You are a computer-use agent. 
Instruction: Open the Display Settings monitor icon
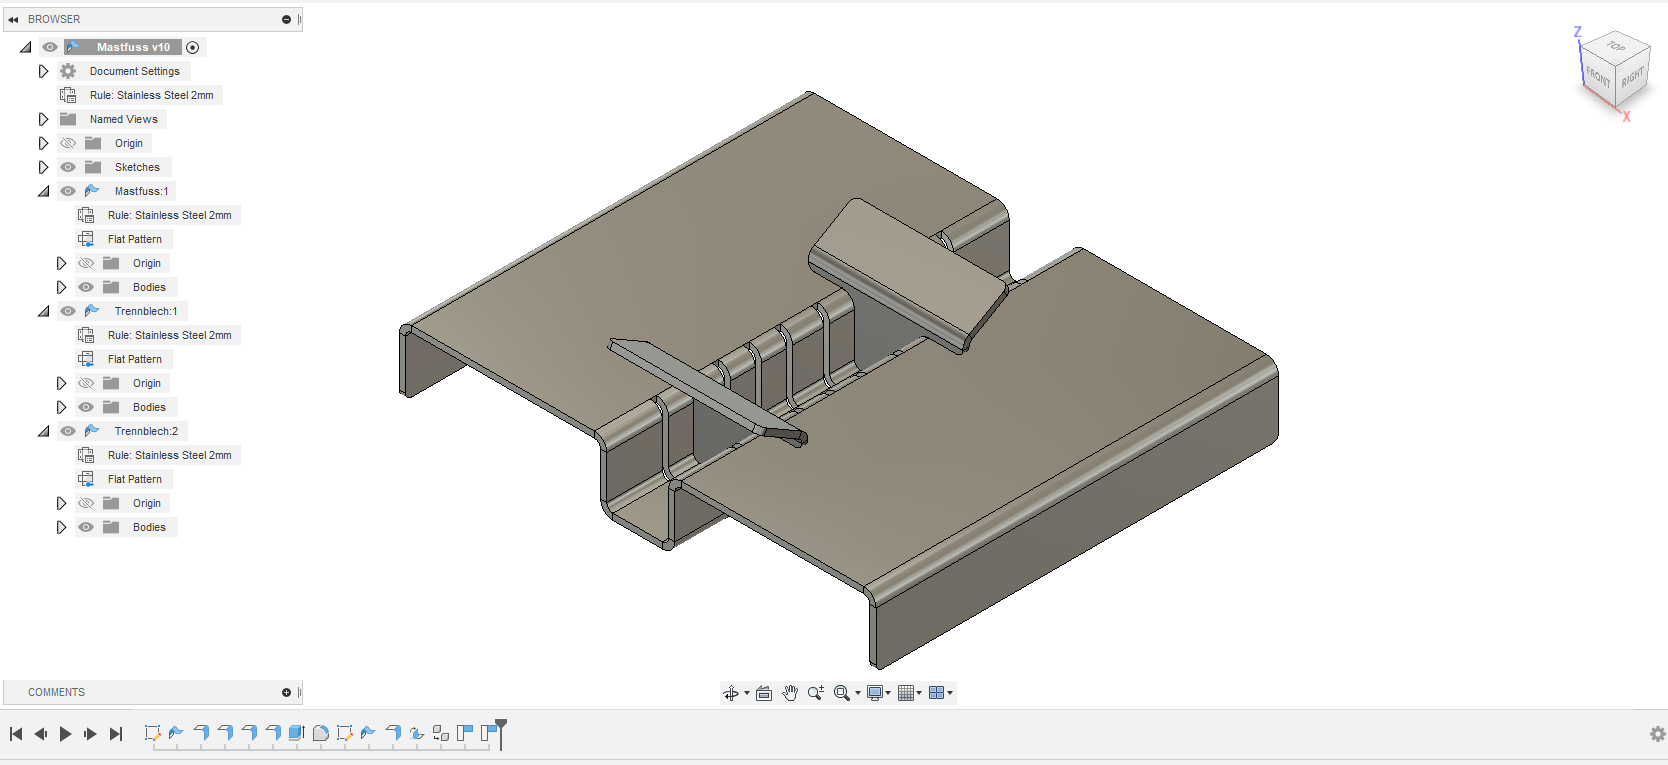pos(875,693)
